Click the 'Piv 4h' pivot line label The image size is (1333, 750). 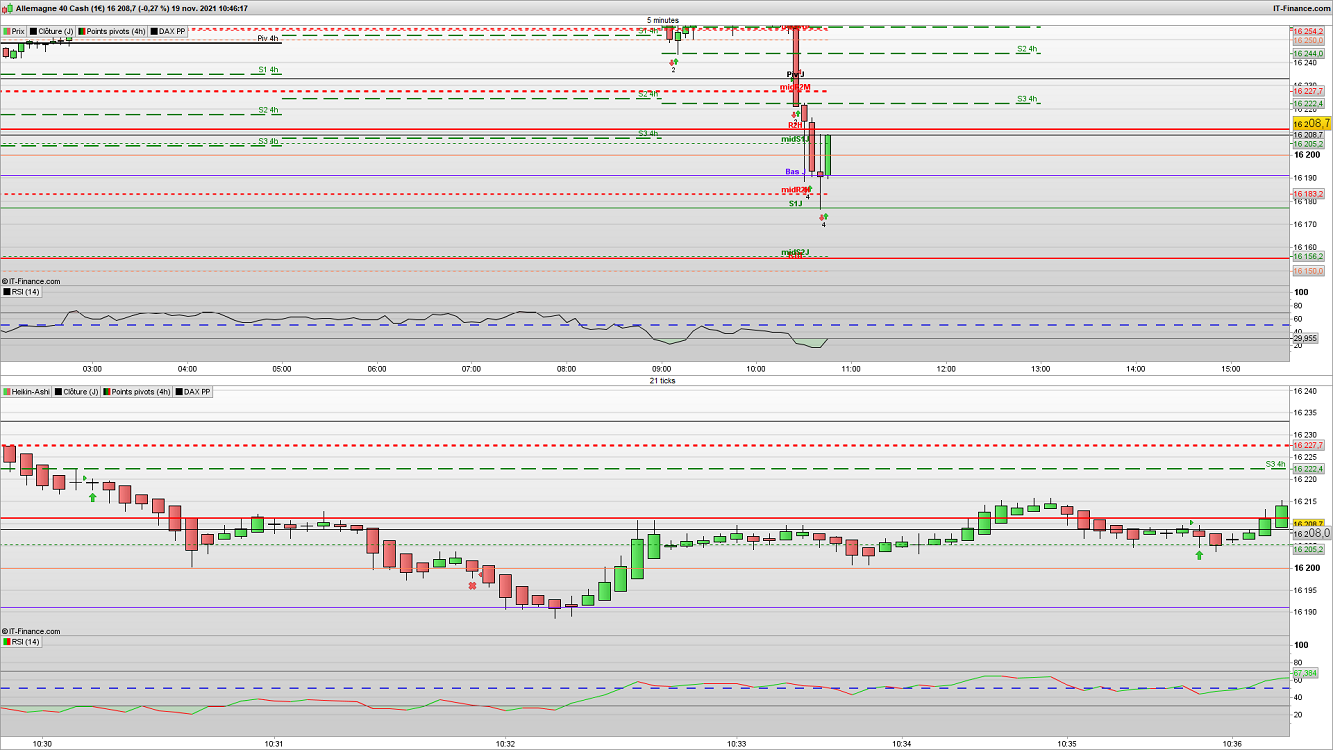click(268, 39)
